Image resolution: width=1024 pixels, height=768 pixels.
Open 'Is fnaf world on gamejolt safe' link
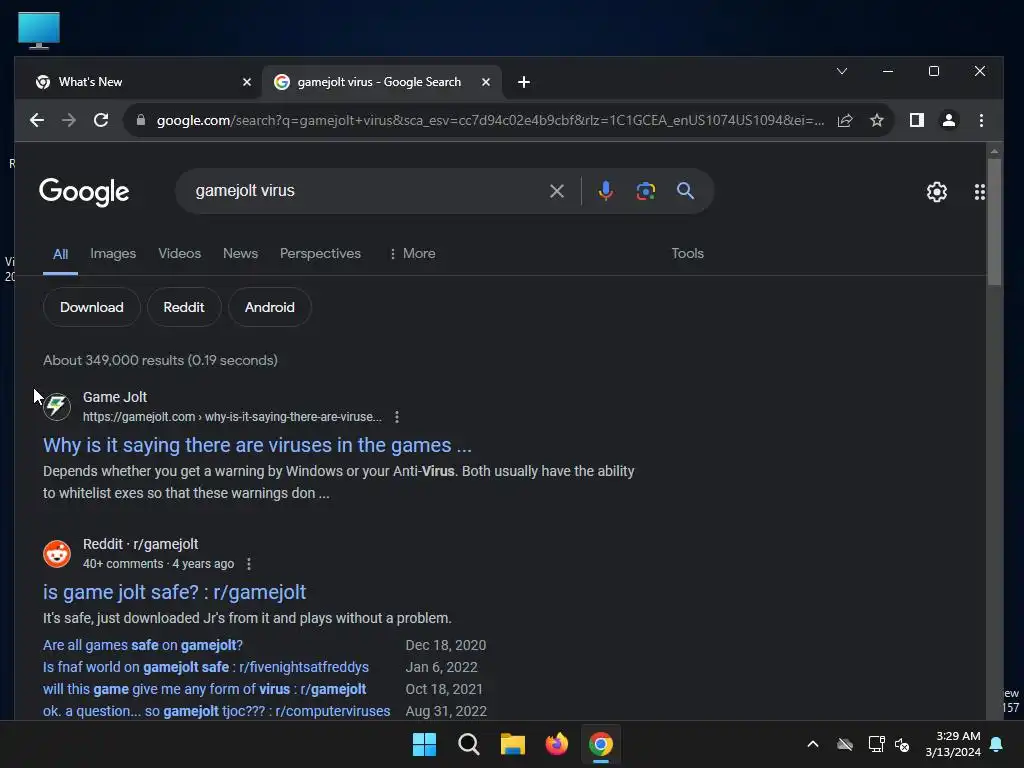point(206,667)
